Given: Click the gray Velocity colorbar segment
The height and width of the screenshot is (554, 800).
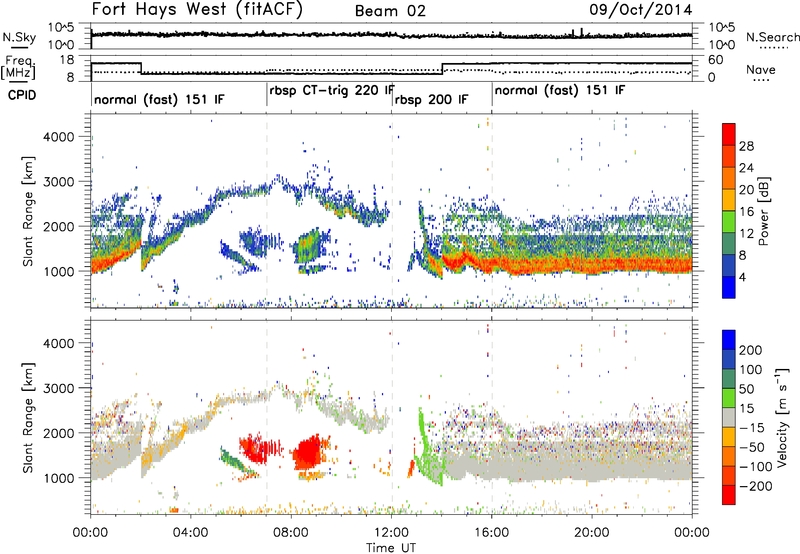Looking at the screenshot, I should (729, 418).
